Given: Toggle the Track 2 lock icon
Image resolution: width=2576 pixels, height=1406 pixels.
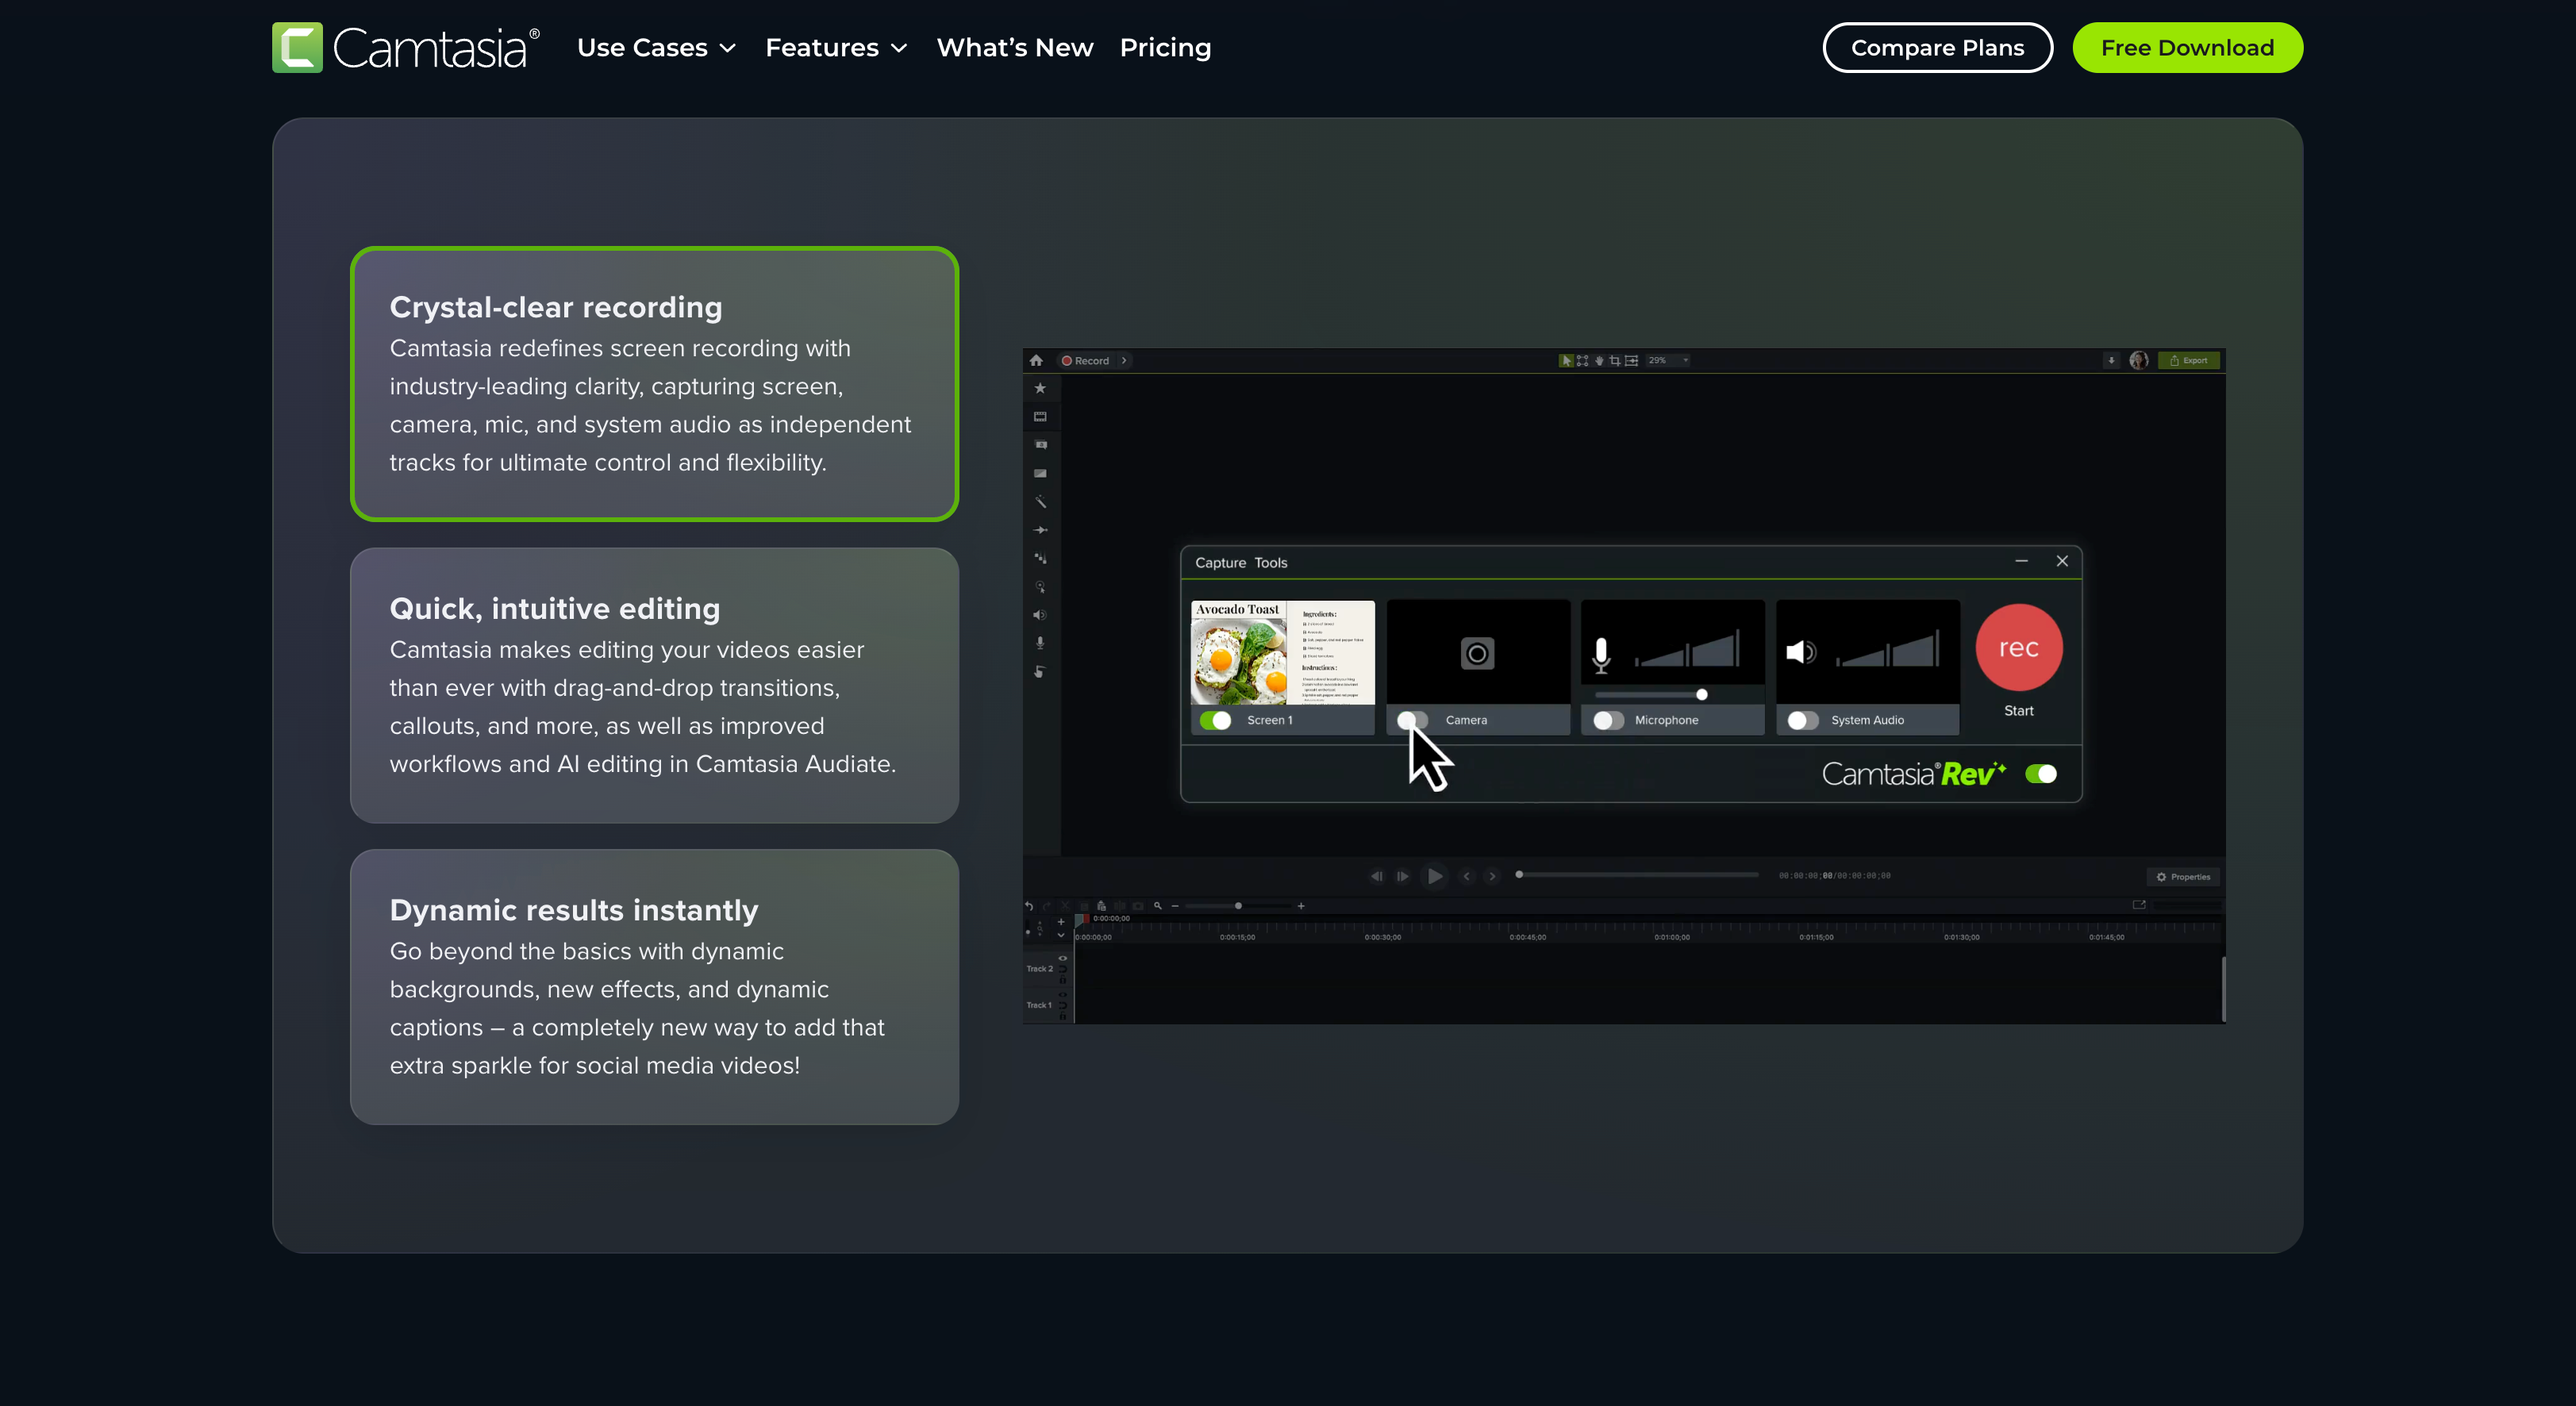Looking at the screenshot, I should pos(1063,979).
